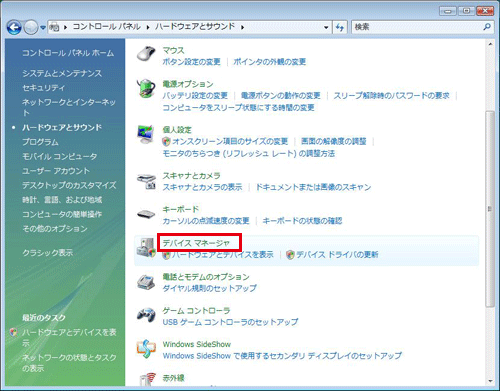The height and width of the screenshot is (391, 500).
Task: Click the キーボード keyboard icon
Action: coord(146,214)
